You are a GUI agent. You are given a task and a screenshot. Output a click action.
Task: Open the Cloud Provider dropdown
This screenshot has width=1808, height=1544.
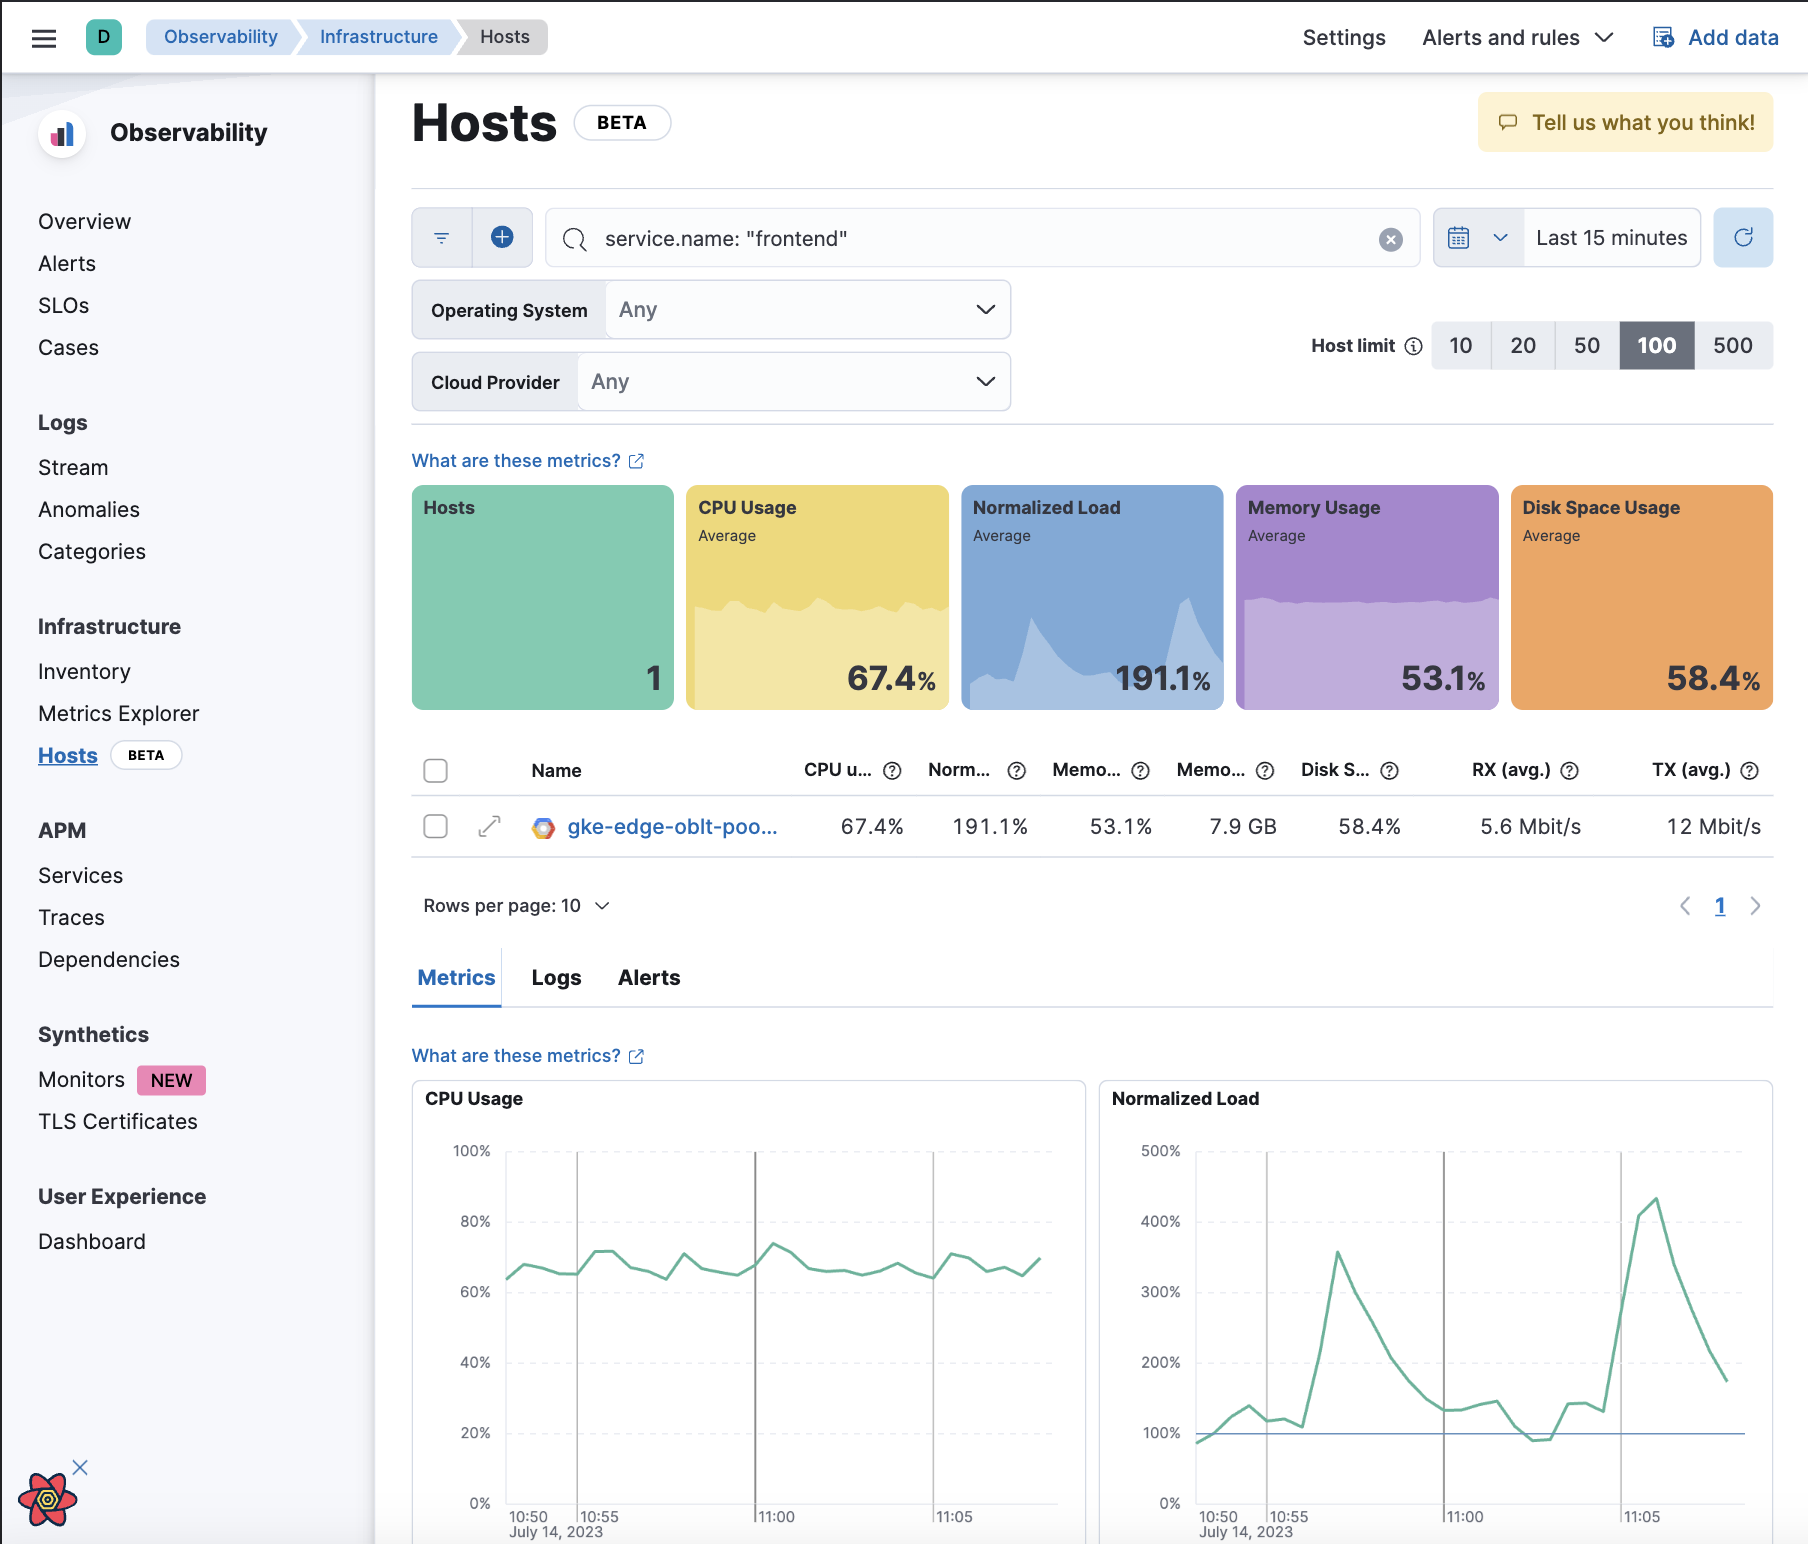click(x=794, y=382)
